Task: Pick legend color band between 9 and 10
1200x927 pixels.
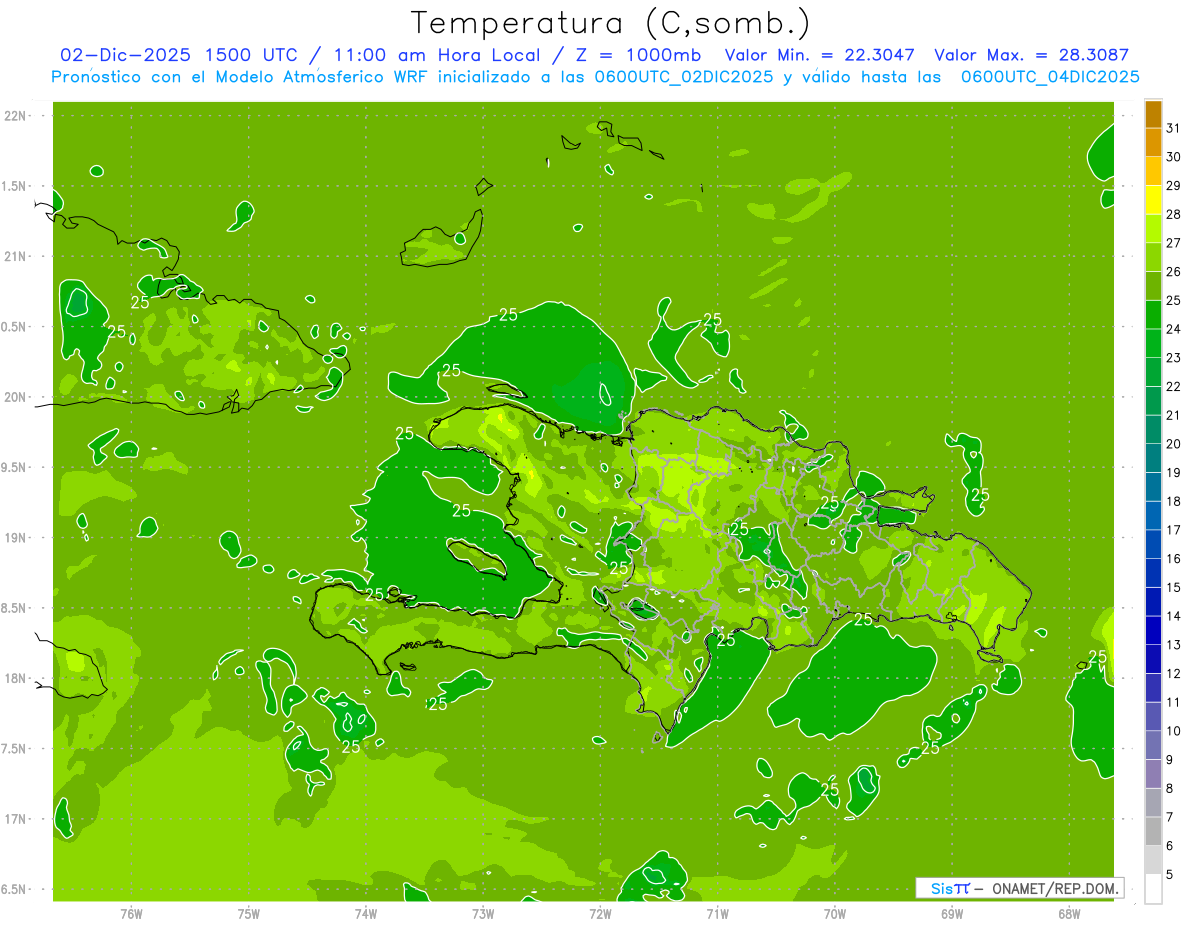Action: click(x=1153, y=745)
